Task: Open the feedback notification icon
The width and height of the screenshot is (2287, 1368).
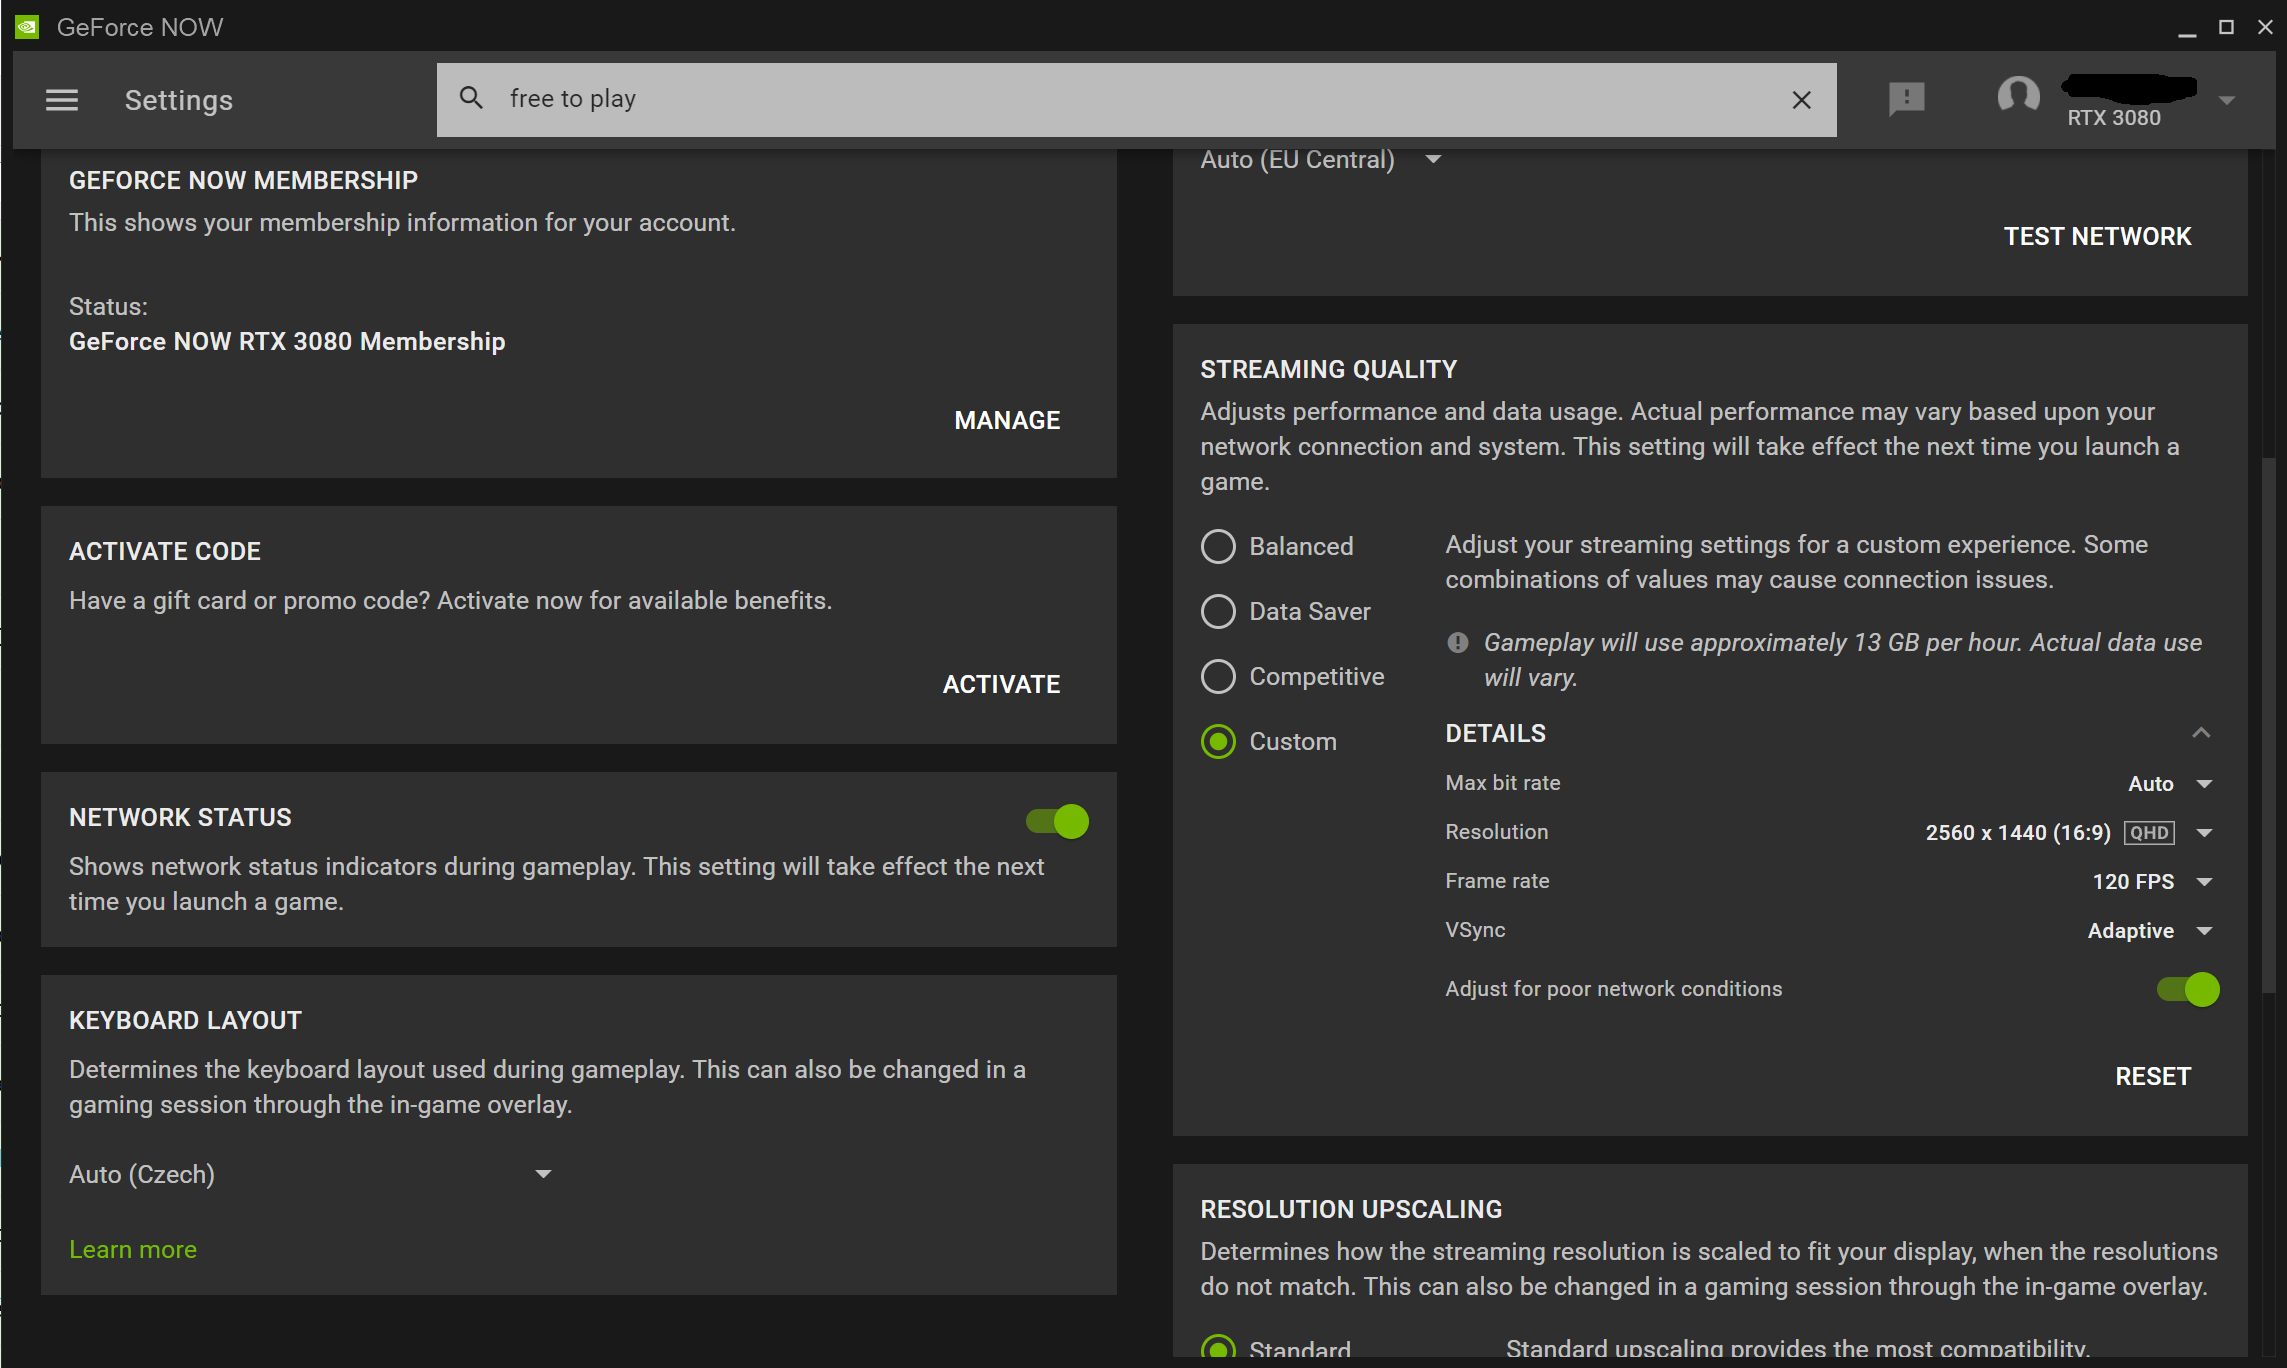Action: (x=1907, y=99)
